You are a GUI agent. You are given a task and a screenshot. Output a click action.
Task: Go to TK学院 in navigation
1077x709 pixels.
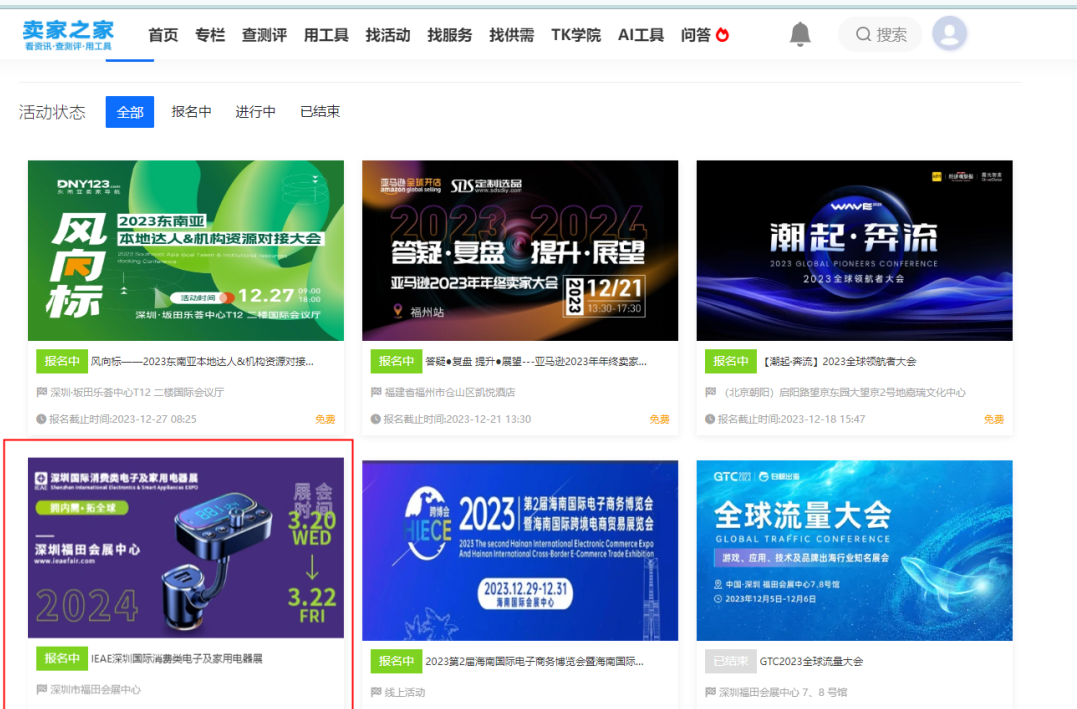[576, 35]
